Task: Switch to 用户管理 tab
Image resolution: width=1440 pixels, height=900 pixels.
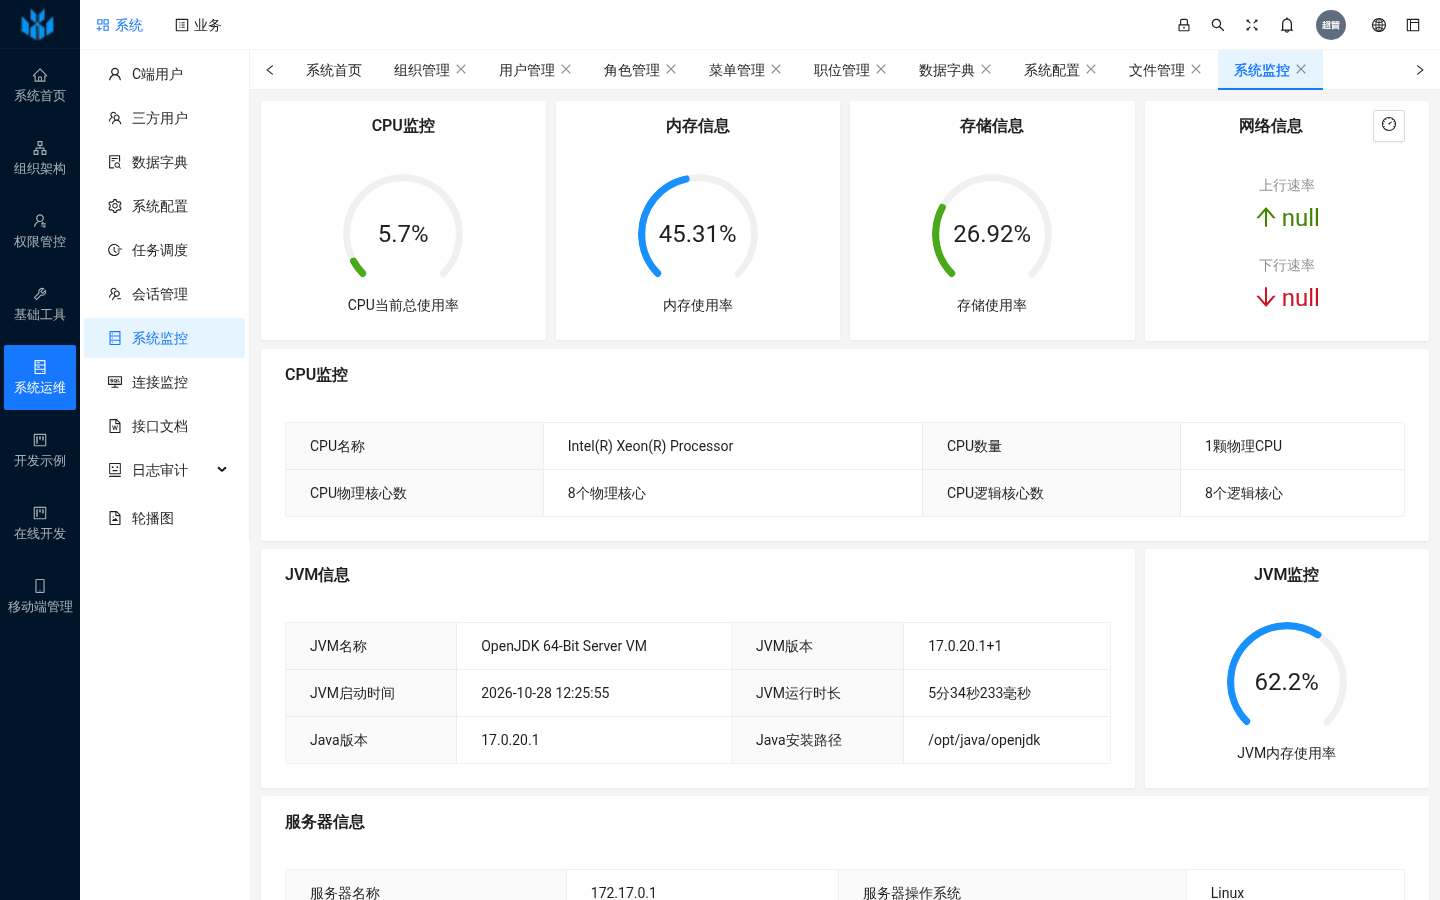Action: click(527, 70)
